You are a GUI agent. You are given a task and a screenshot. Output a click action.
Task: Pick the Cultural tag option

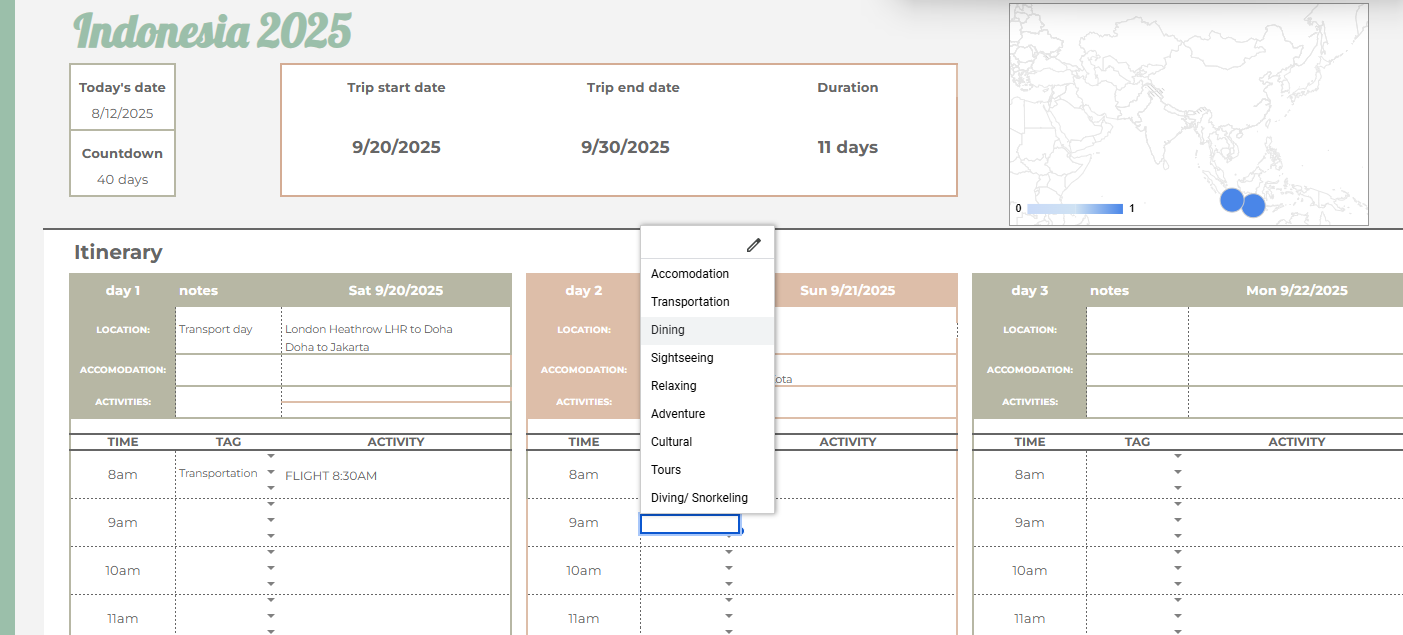(x=671, y=442)
